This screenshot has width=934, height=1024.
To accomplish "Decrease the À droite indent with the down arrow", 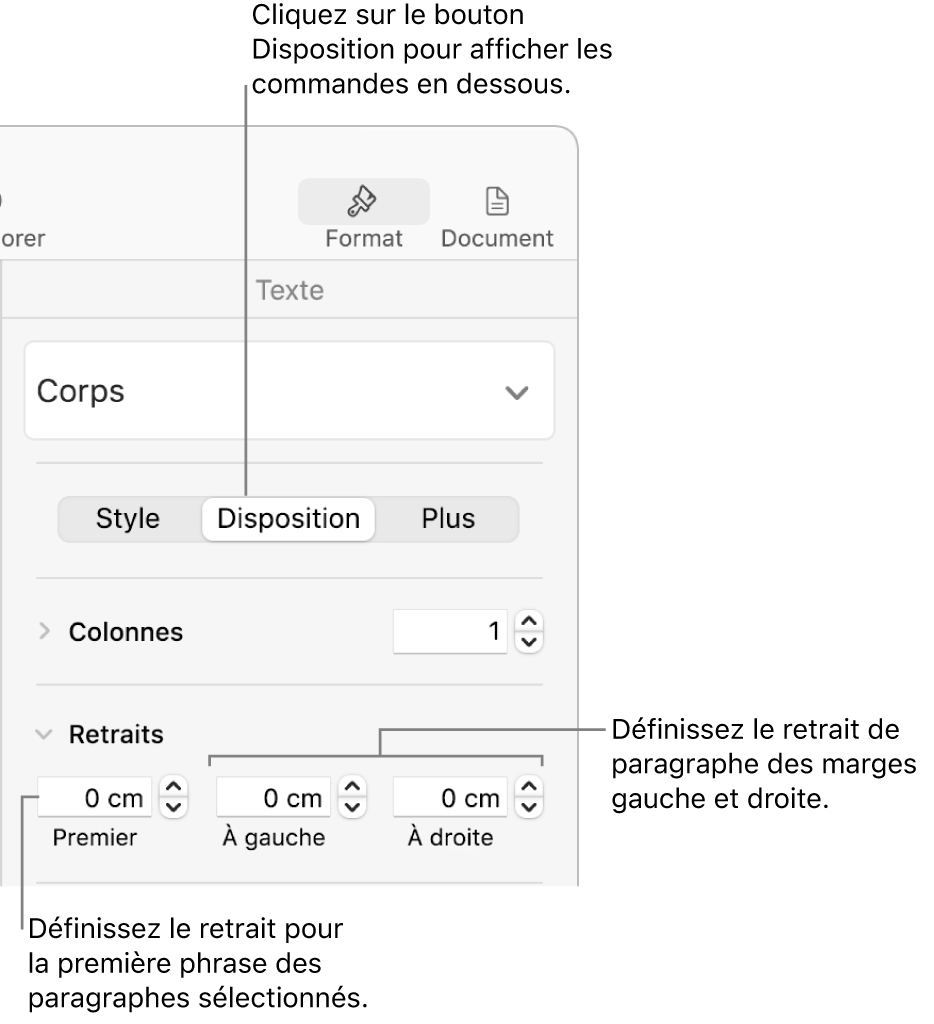I will tap(530, 808).
